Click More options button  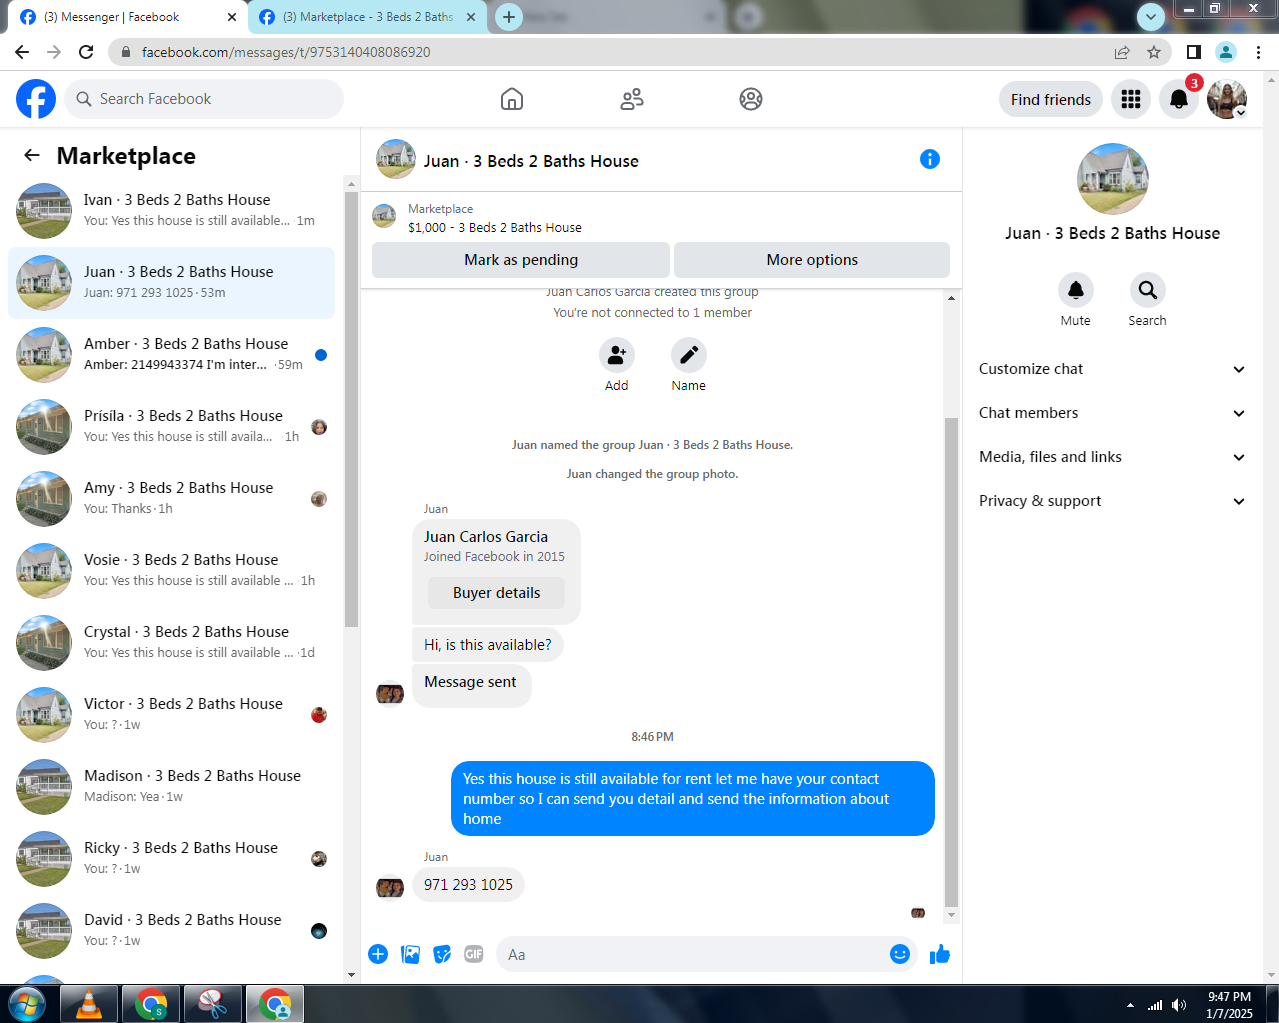click(x=812, y=260)
